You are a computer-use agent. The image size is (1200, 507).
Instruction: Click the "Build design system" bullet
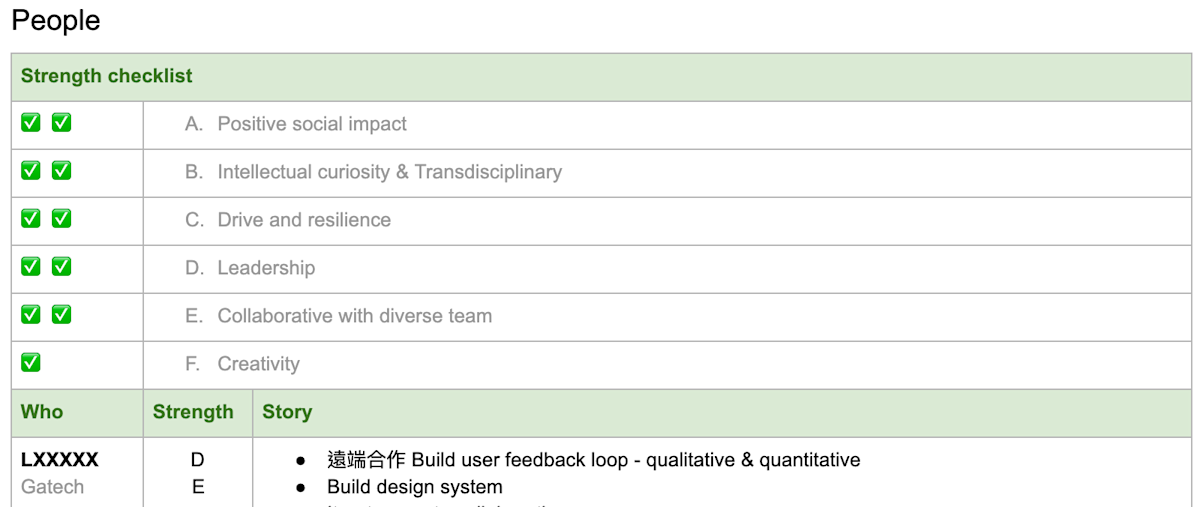pyautogui.click(x=414, y=487)
